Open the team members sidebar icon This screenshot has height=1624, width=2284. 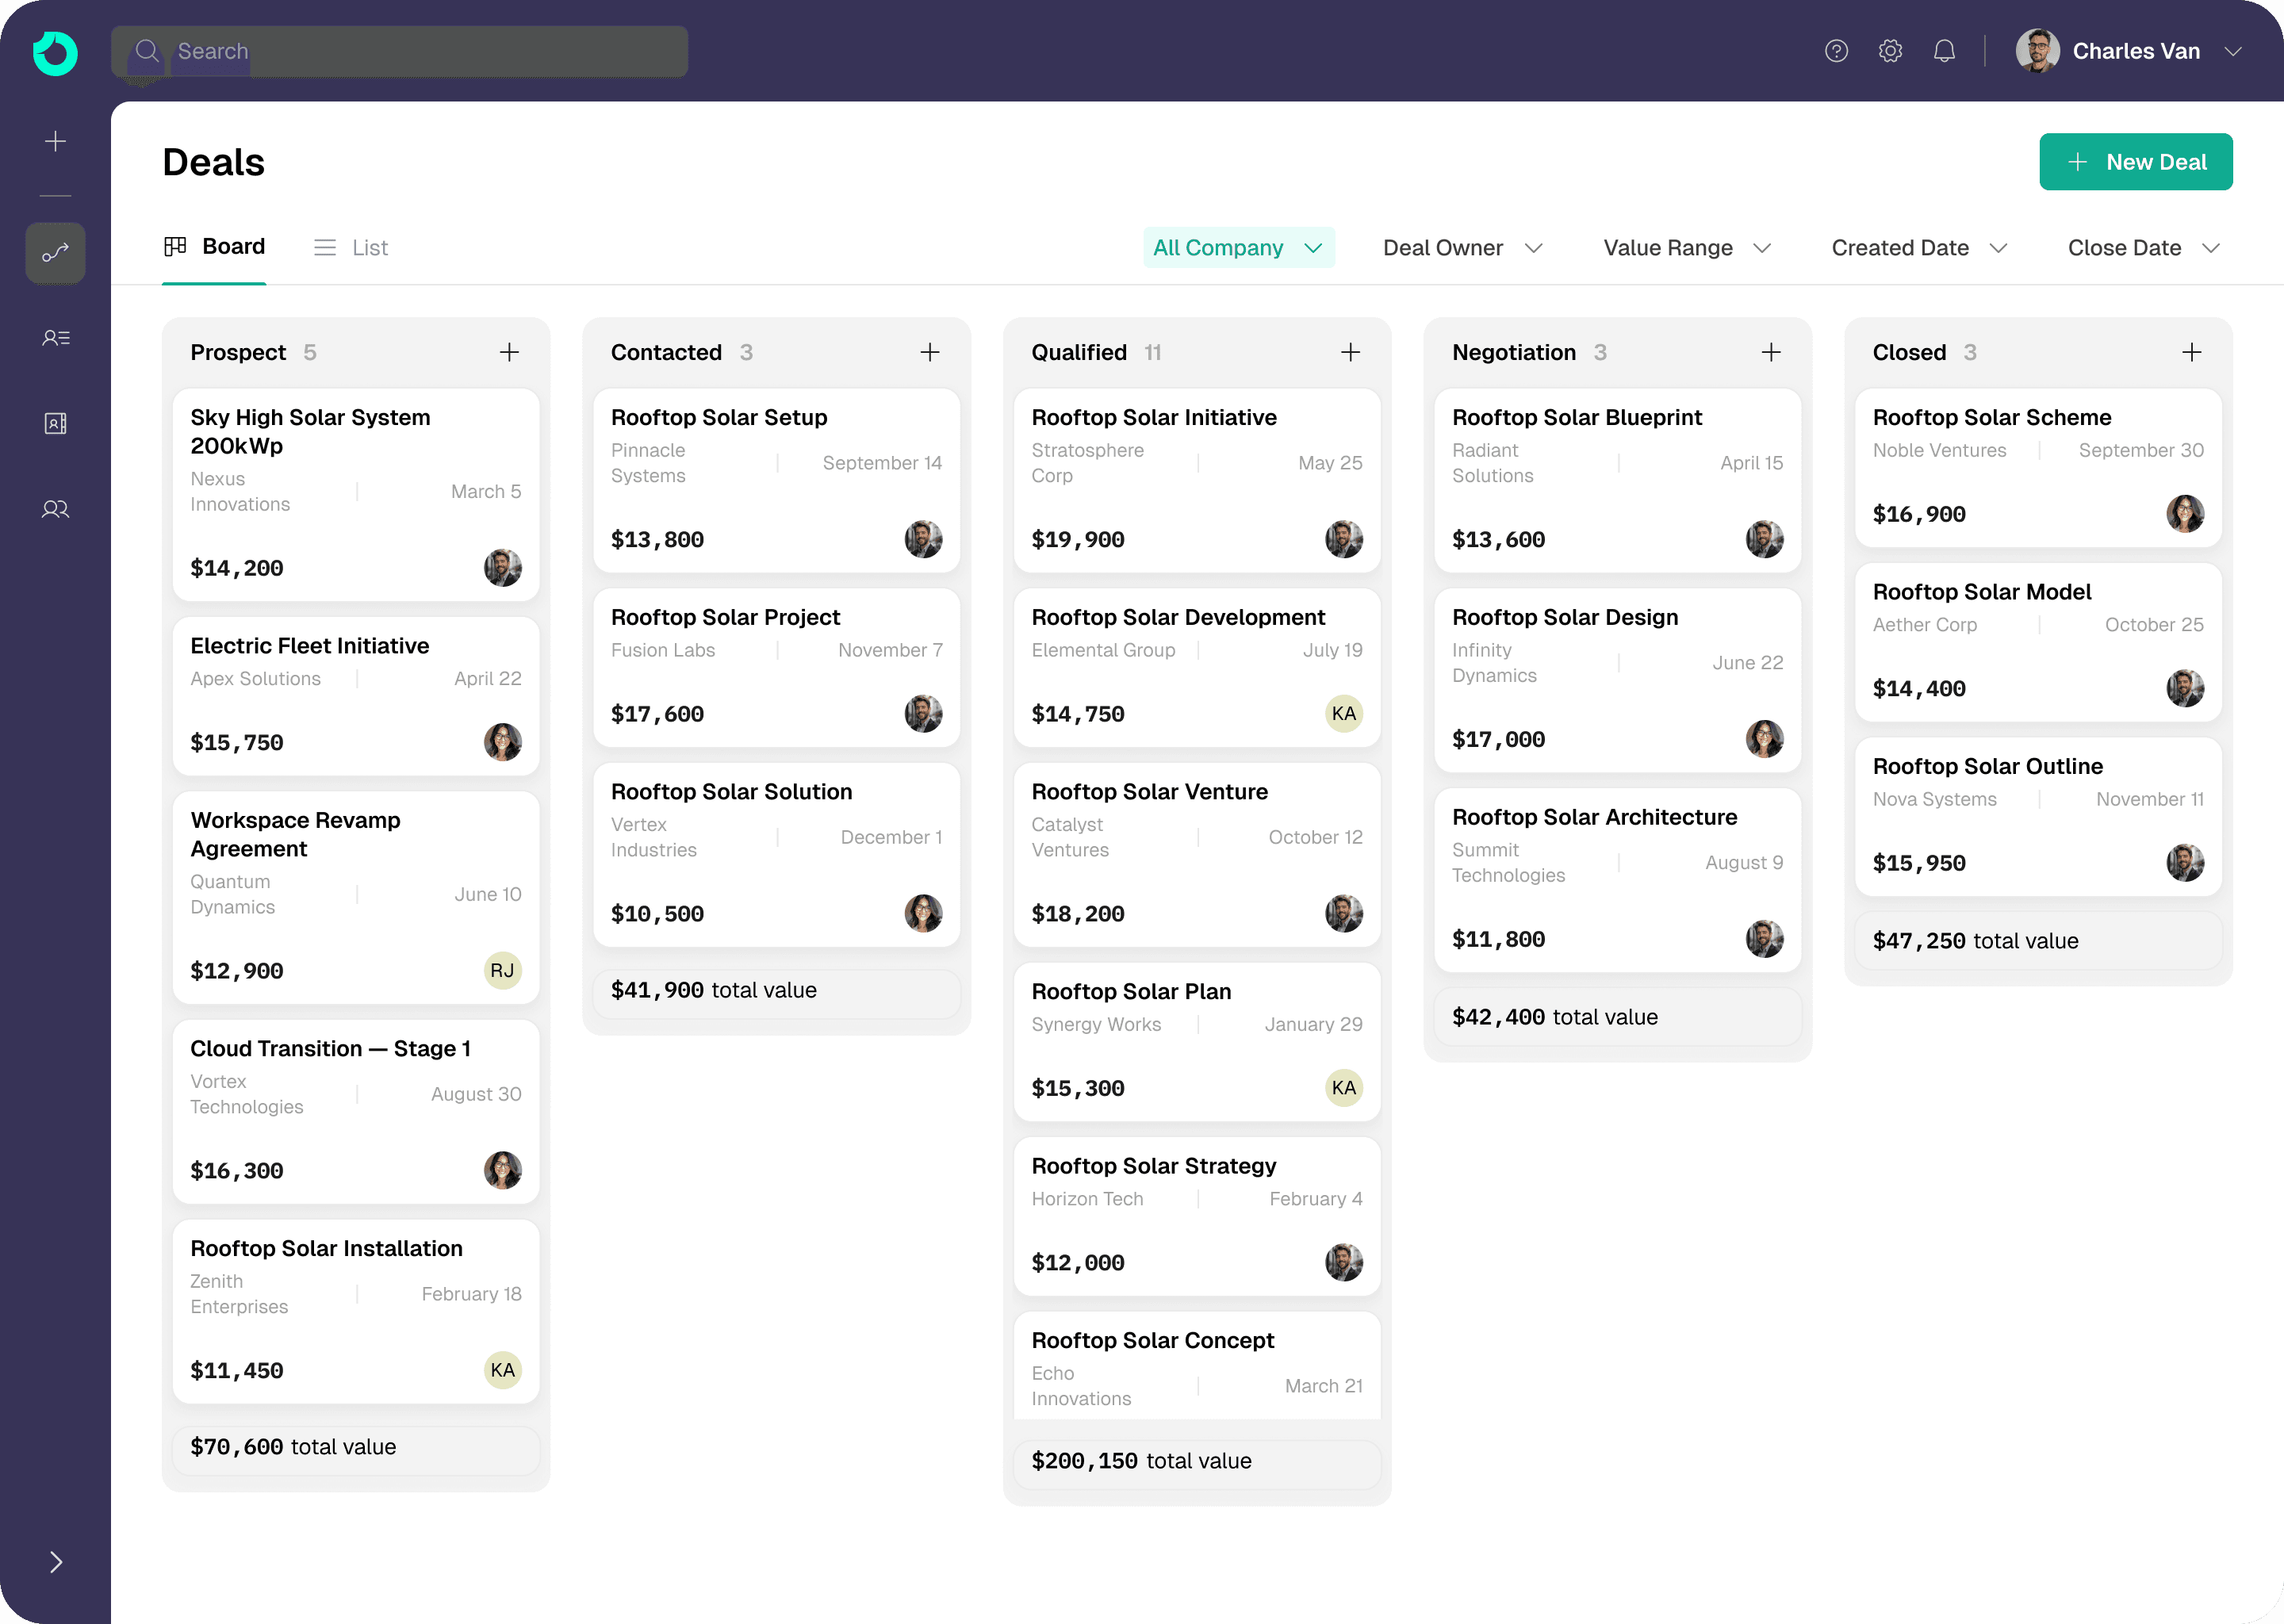point(56,509)
